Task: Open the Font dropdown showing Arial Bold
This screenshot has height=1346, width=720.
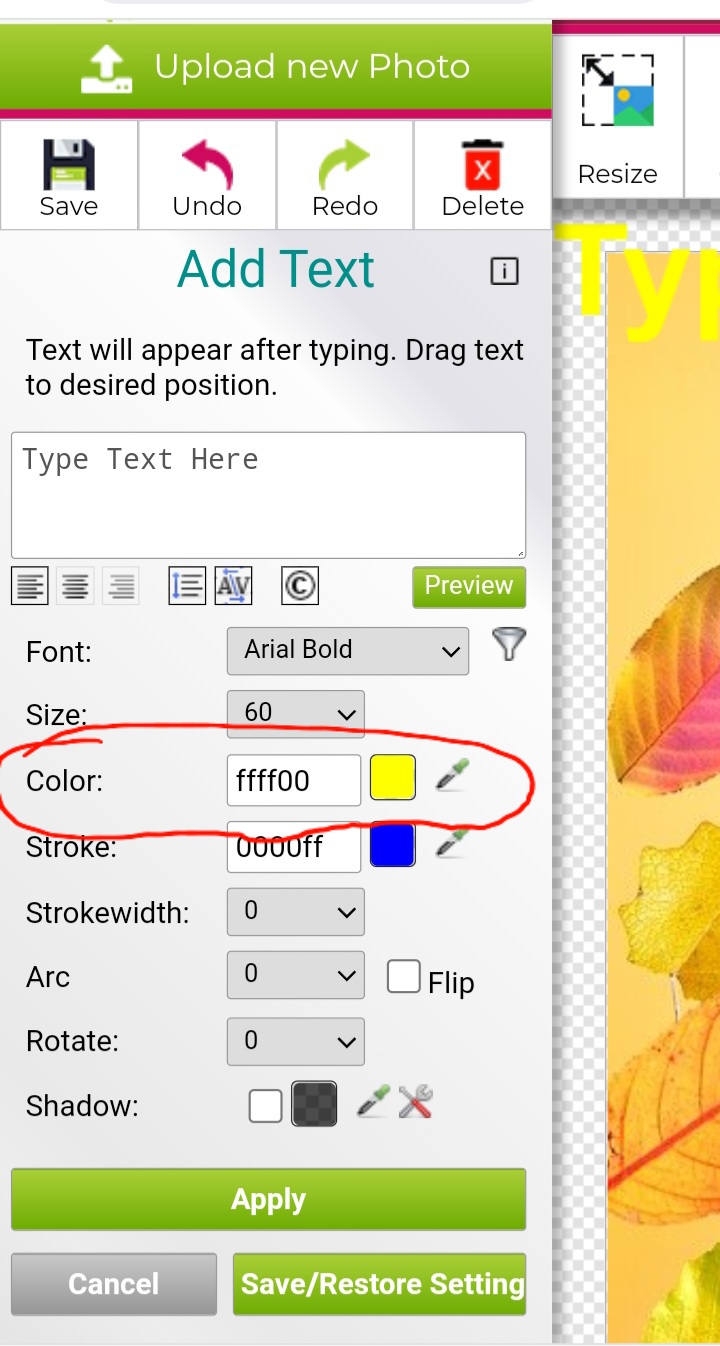Action: (347, 651)
